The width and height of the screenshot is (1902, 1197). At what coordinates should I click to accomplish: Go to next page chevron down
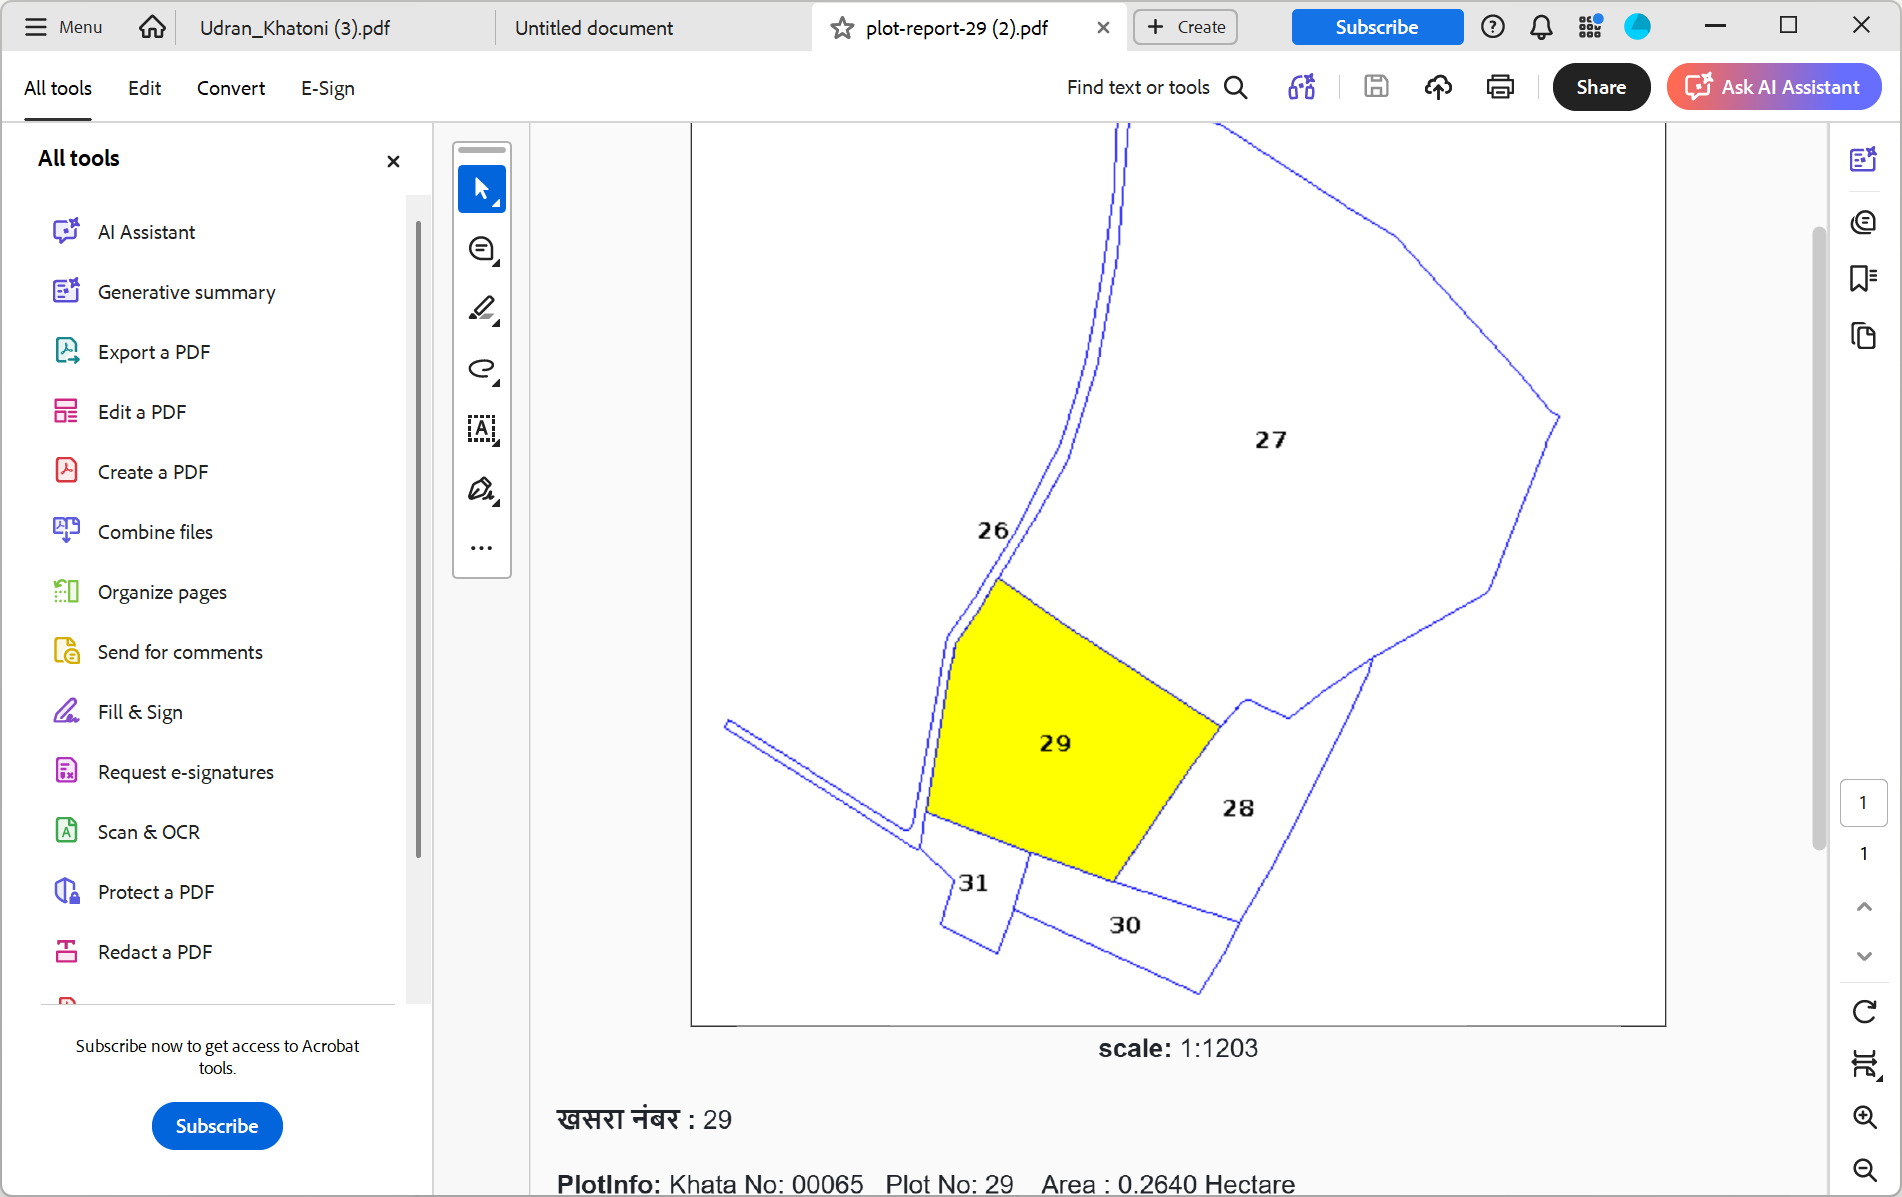1864,956
